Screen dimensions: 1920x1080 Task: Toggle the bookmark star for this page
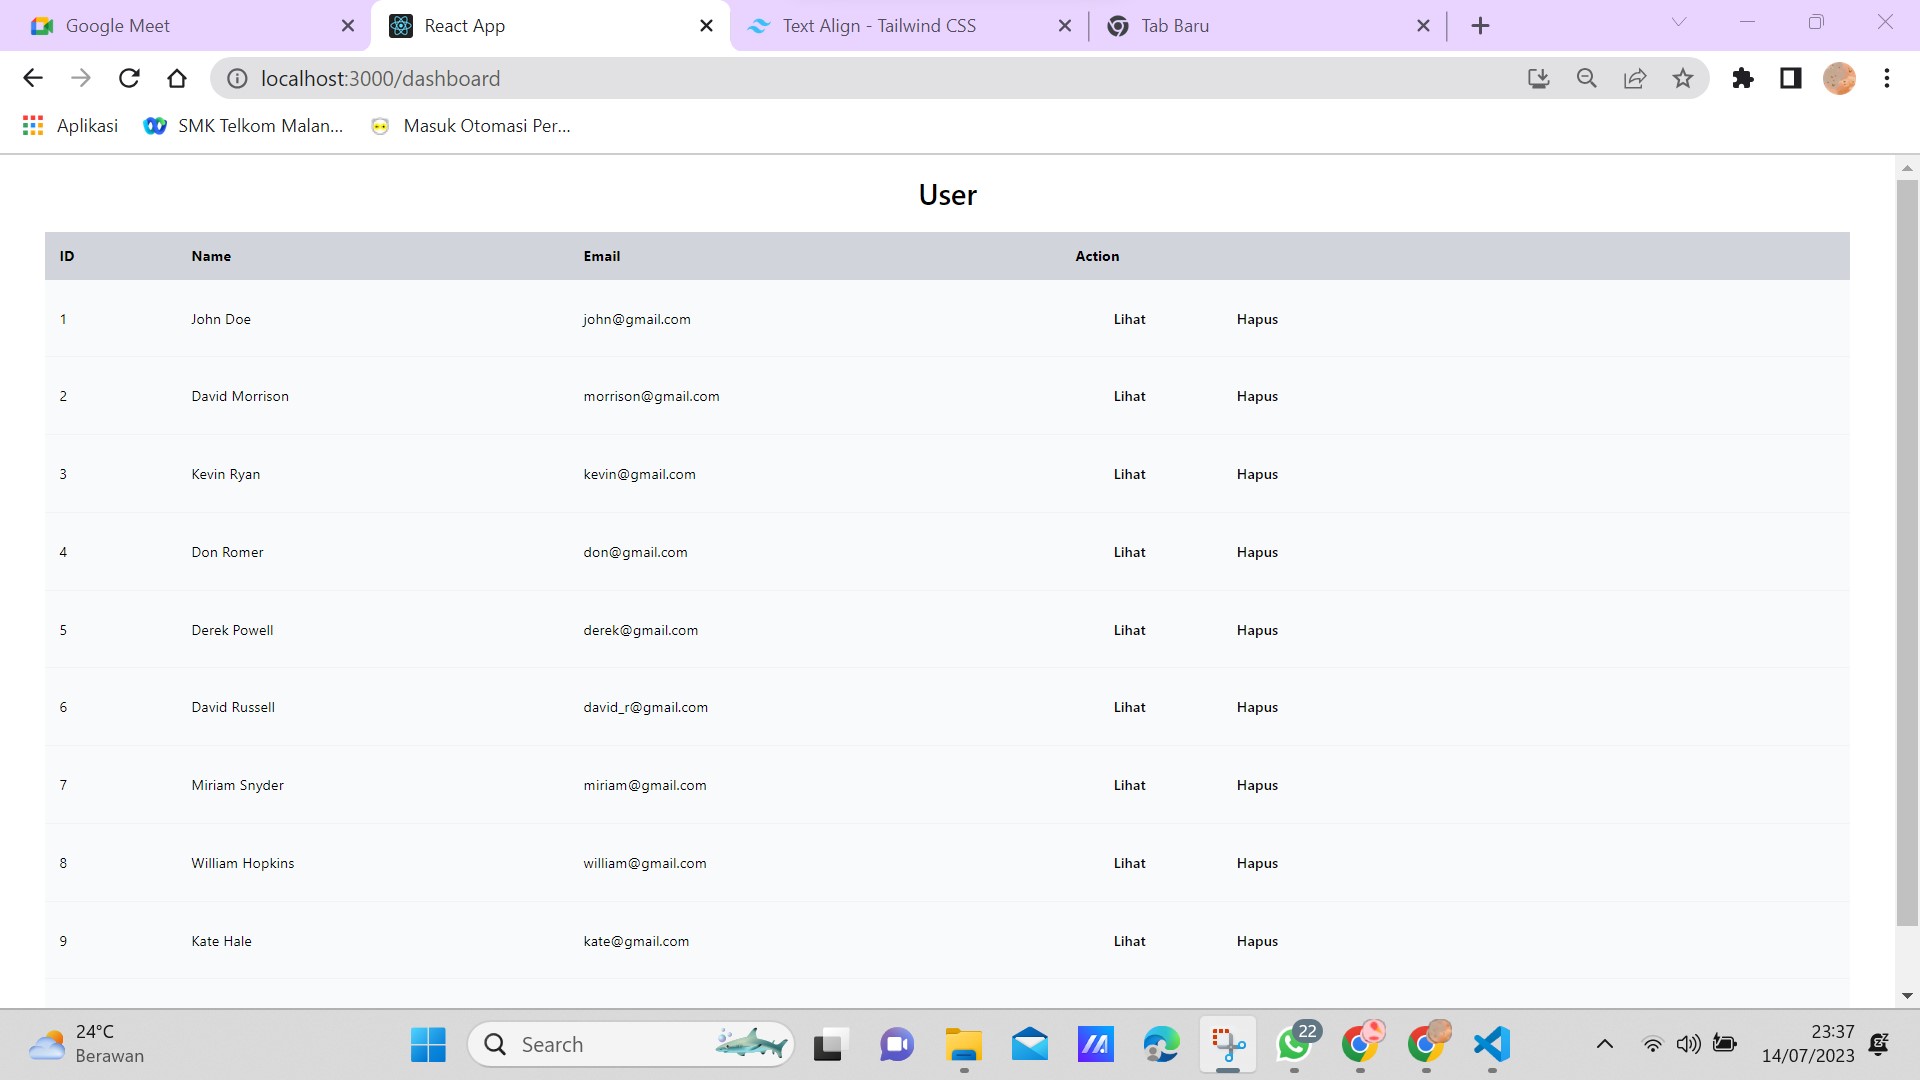point(1684,78)
